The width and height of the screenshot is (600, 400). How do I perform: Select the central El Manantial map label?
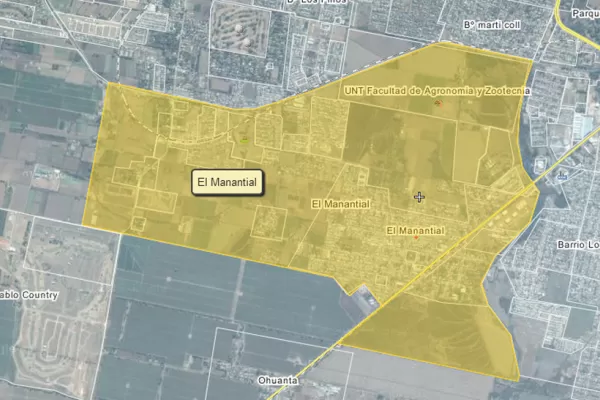(x=342, y=203)
